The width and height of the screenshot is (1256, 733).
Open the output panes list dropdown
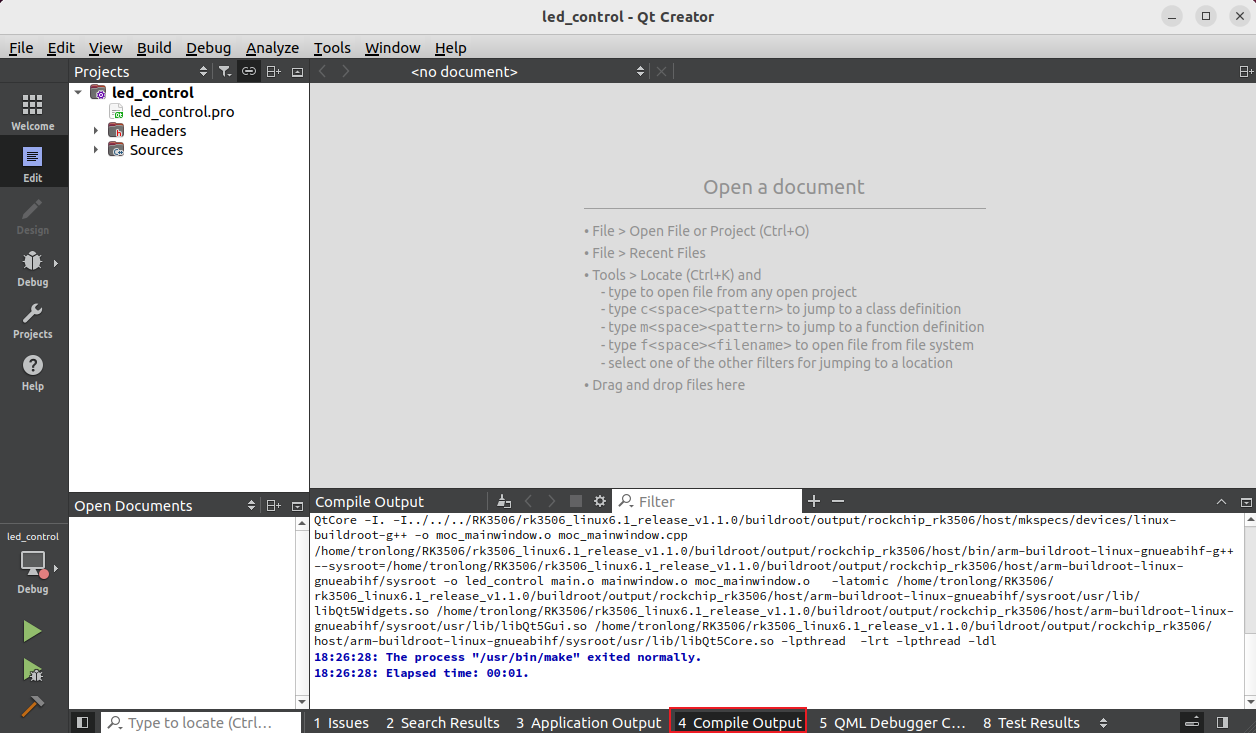point(1103,722)
